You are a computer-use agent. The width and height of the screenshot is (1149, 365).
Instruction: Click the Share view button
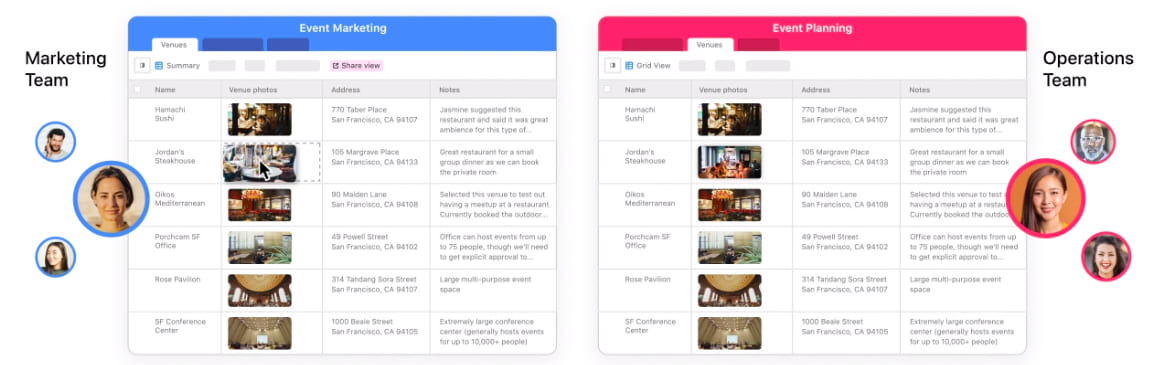point(356,65)
